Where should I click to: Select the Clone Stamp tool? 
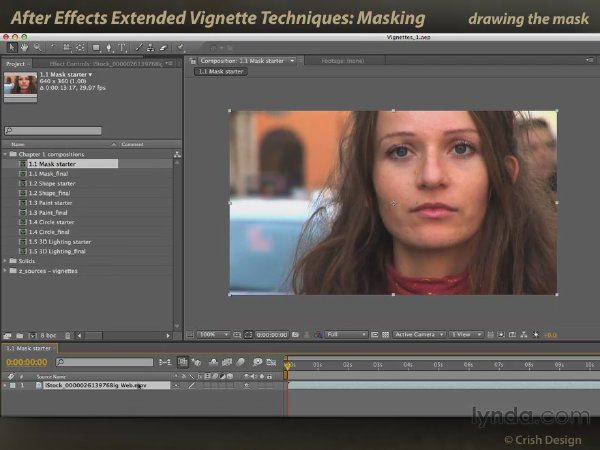pyautogui.click(x=151, y=47)
